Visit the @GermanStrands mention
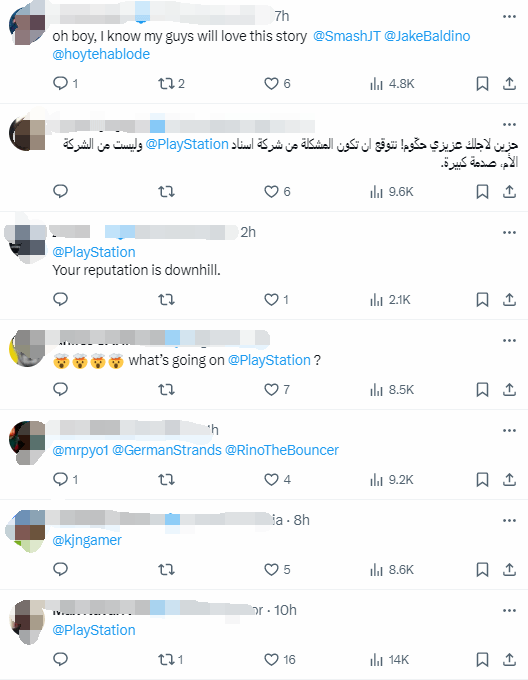 click(x=167, y=450)
